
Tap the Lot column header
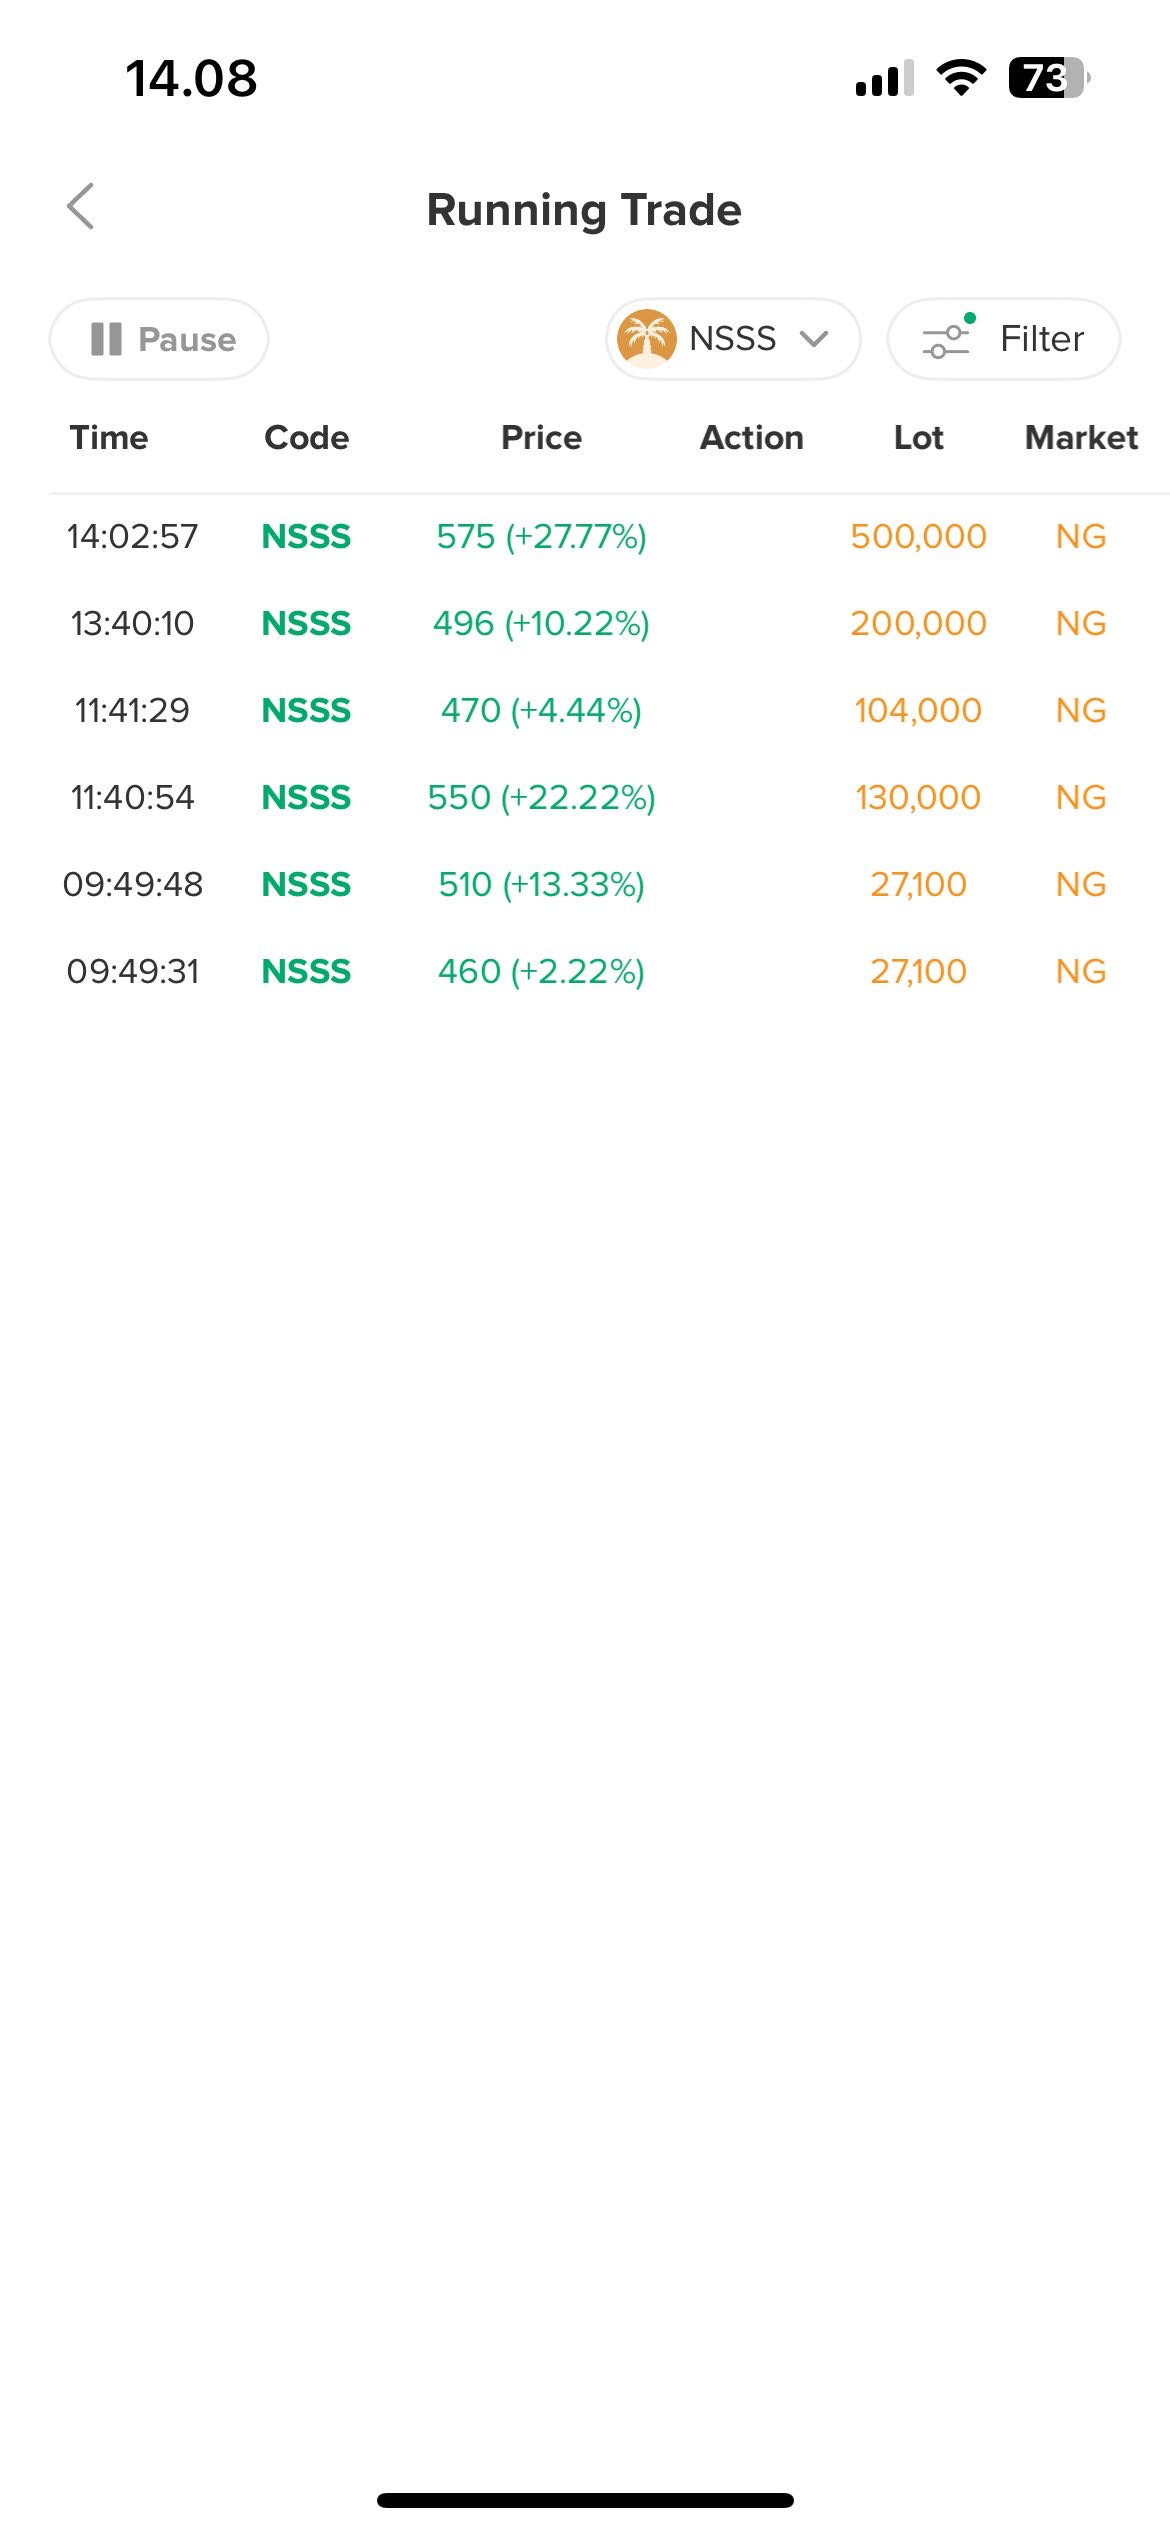coord(918,438)
